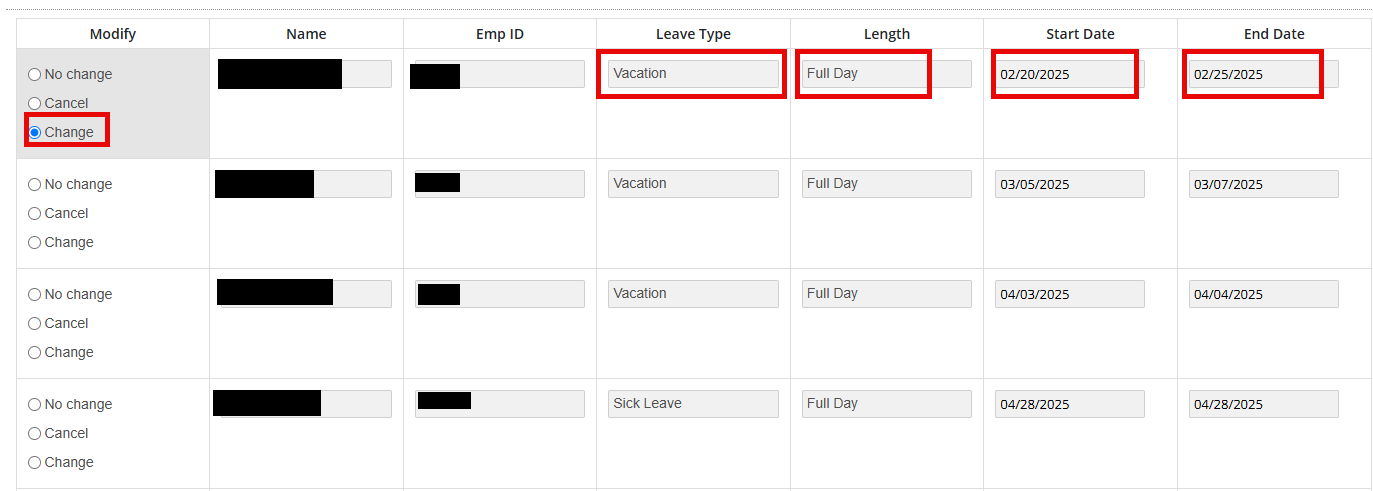Select 'Cancel' for the 02/20/2025 leave row
1373x491 pixels.
(35, 103)
